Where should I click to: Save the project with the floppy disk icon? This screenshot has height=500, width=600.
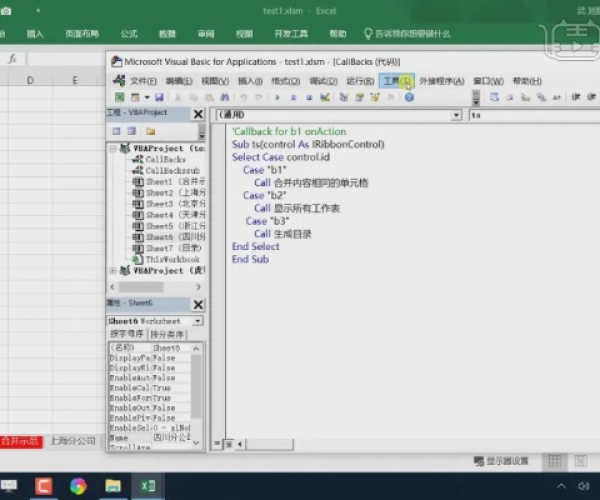[x=159, y=97]
